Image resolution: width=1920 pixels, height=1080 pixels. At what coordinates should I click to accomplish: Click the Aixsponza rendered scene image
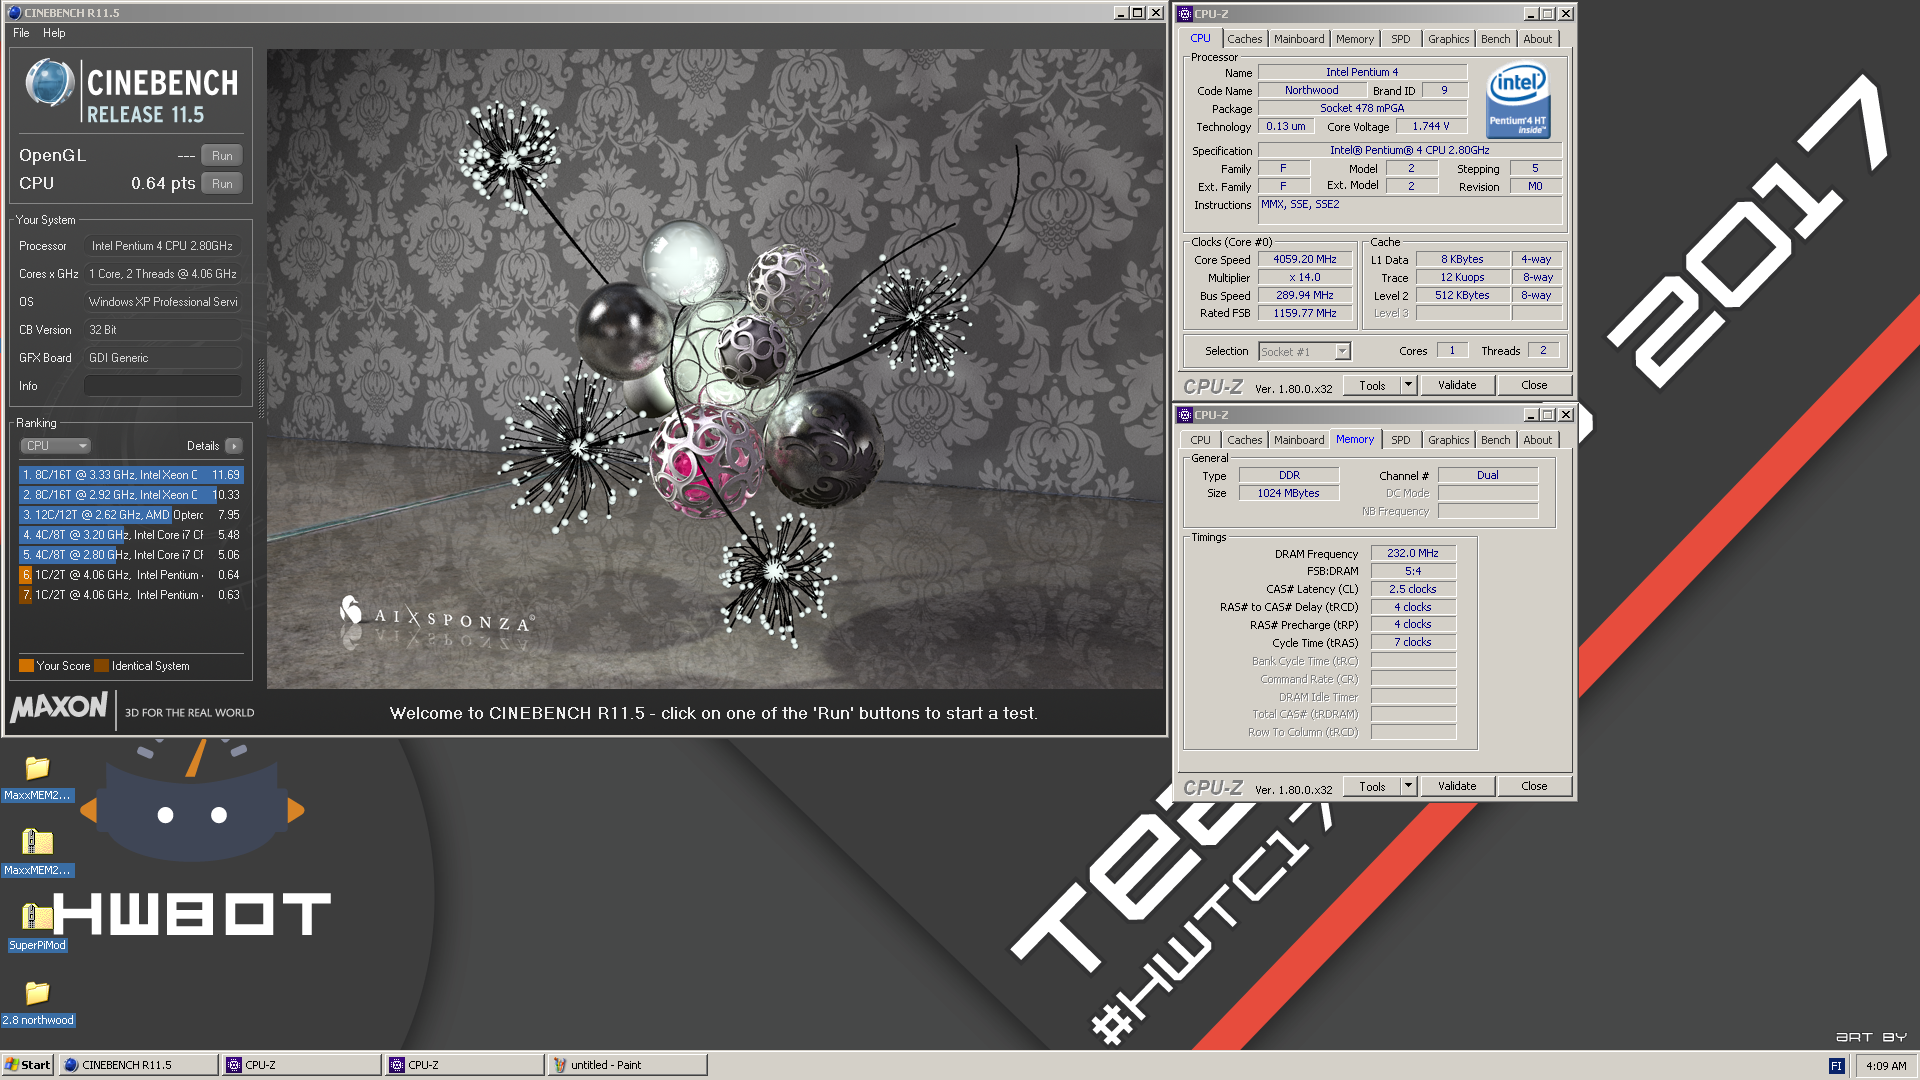click(x=716, y=369)
